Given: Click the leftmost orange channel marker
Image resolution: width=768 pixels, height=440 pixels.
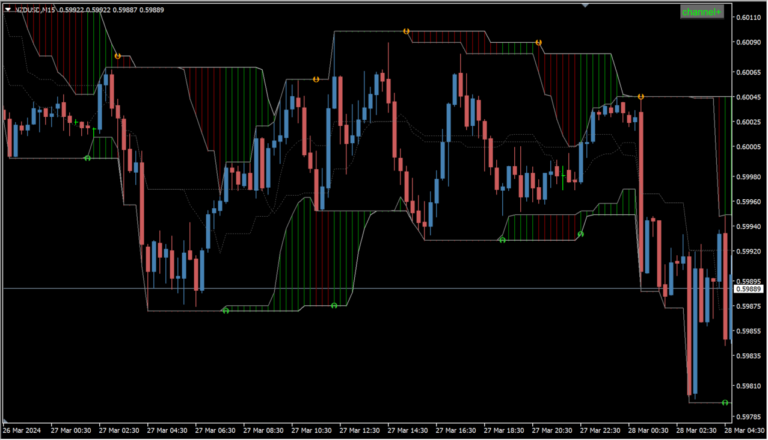Looking at the screenshot, I should coord(118,56).
